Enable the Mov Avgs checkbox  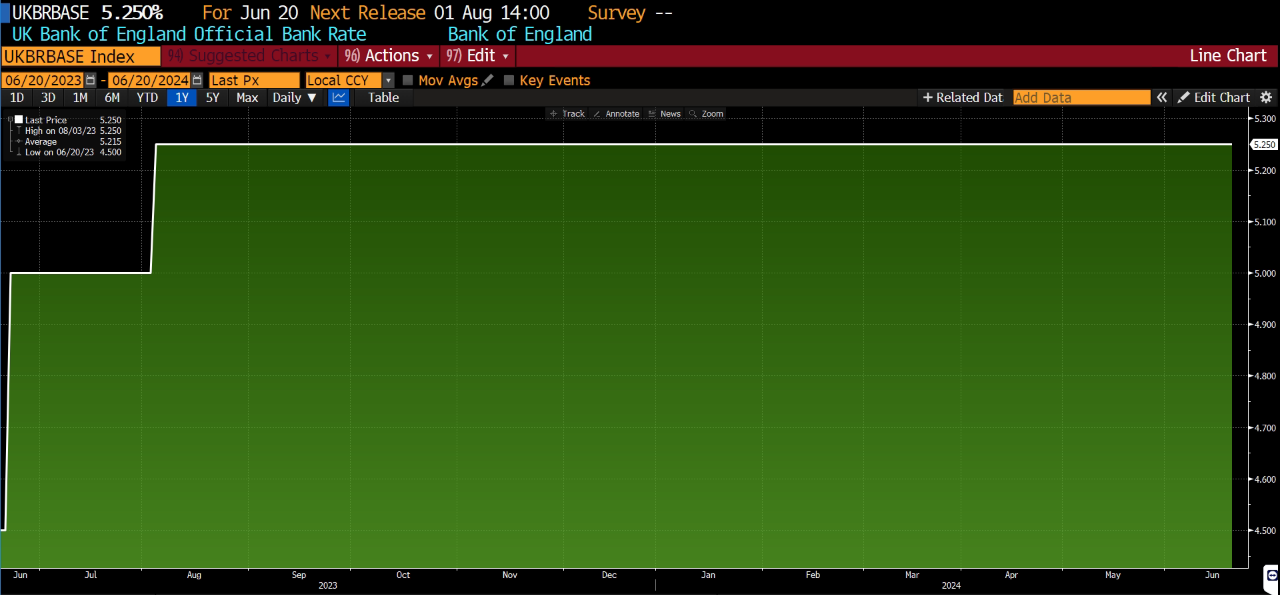pyautogui.click(x=408, y=80)
